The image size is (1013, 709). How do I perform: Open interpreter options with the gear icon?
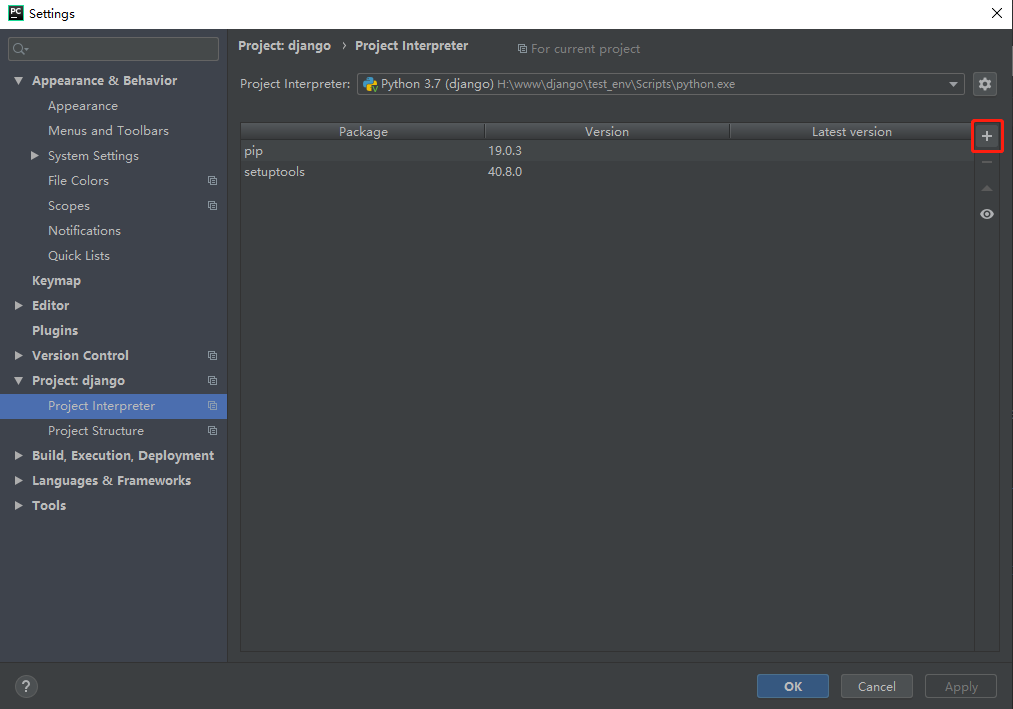[x=985, y=84]
